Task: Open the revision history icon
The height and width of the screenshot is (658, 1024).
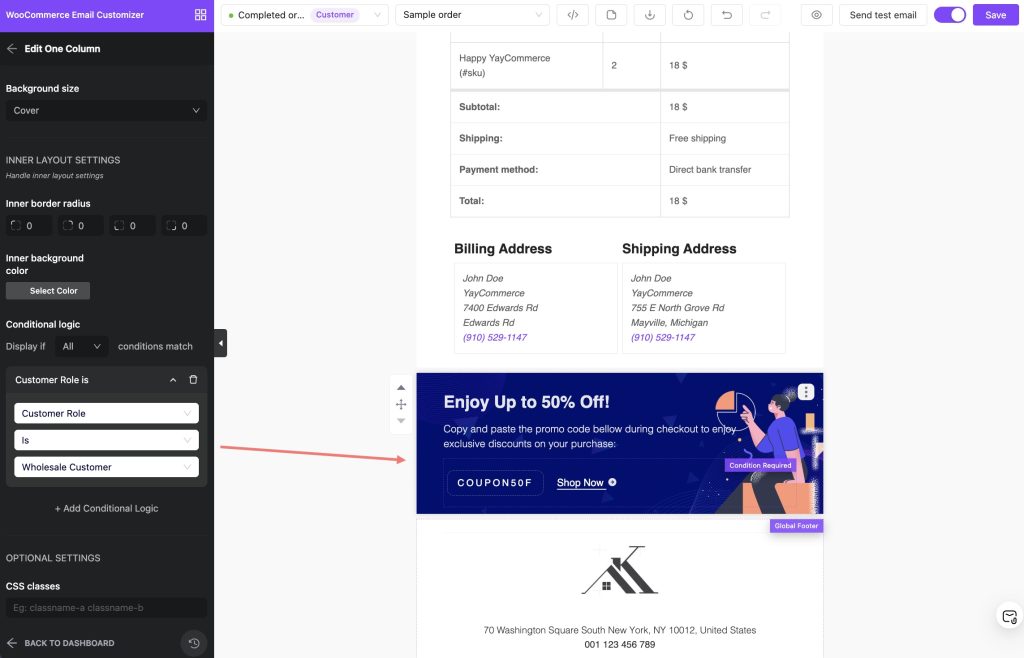Action: tap(194, 643)
